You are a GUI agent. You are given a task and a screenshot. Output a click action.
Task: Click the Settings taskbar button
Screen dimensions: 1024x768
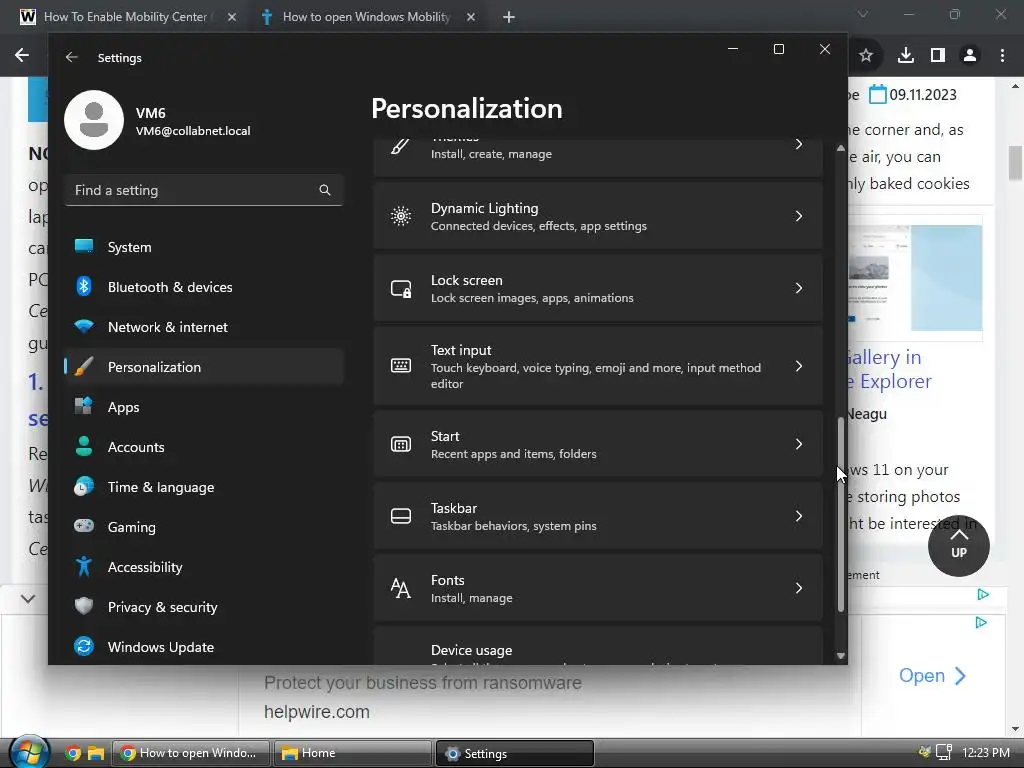tap(514, 753)
